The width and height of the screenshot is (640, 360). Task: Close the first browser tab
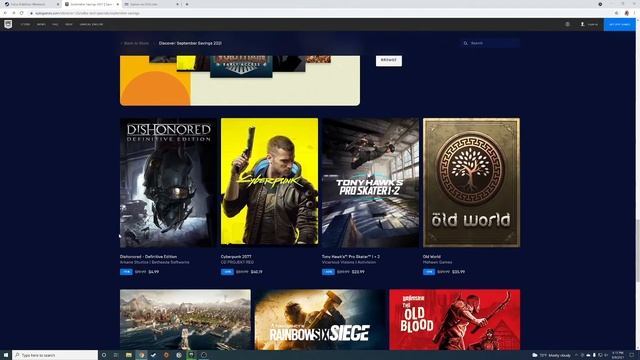pos(58,4)
